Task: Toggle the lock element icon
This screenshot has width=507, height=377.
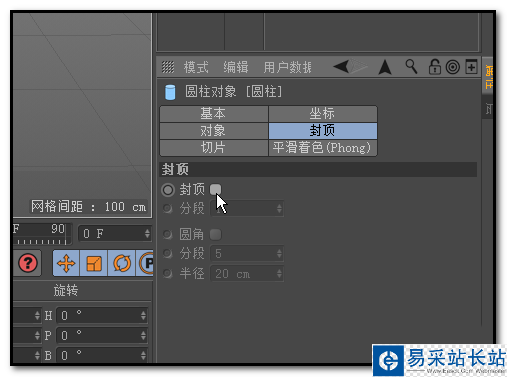Action: (434, 67)
